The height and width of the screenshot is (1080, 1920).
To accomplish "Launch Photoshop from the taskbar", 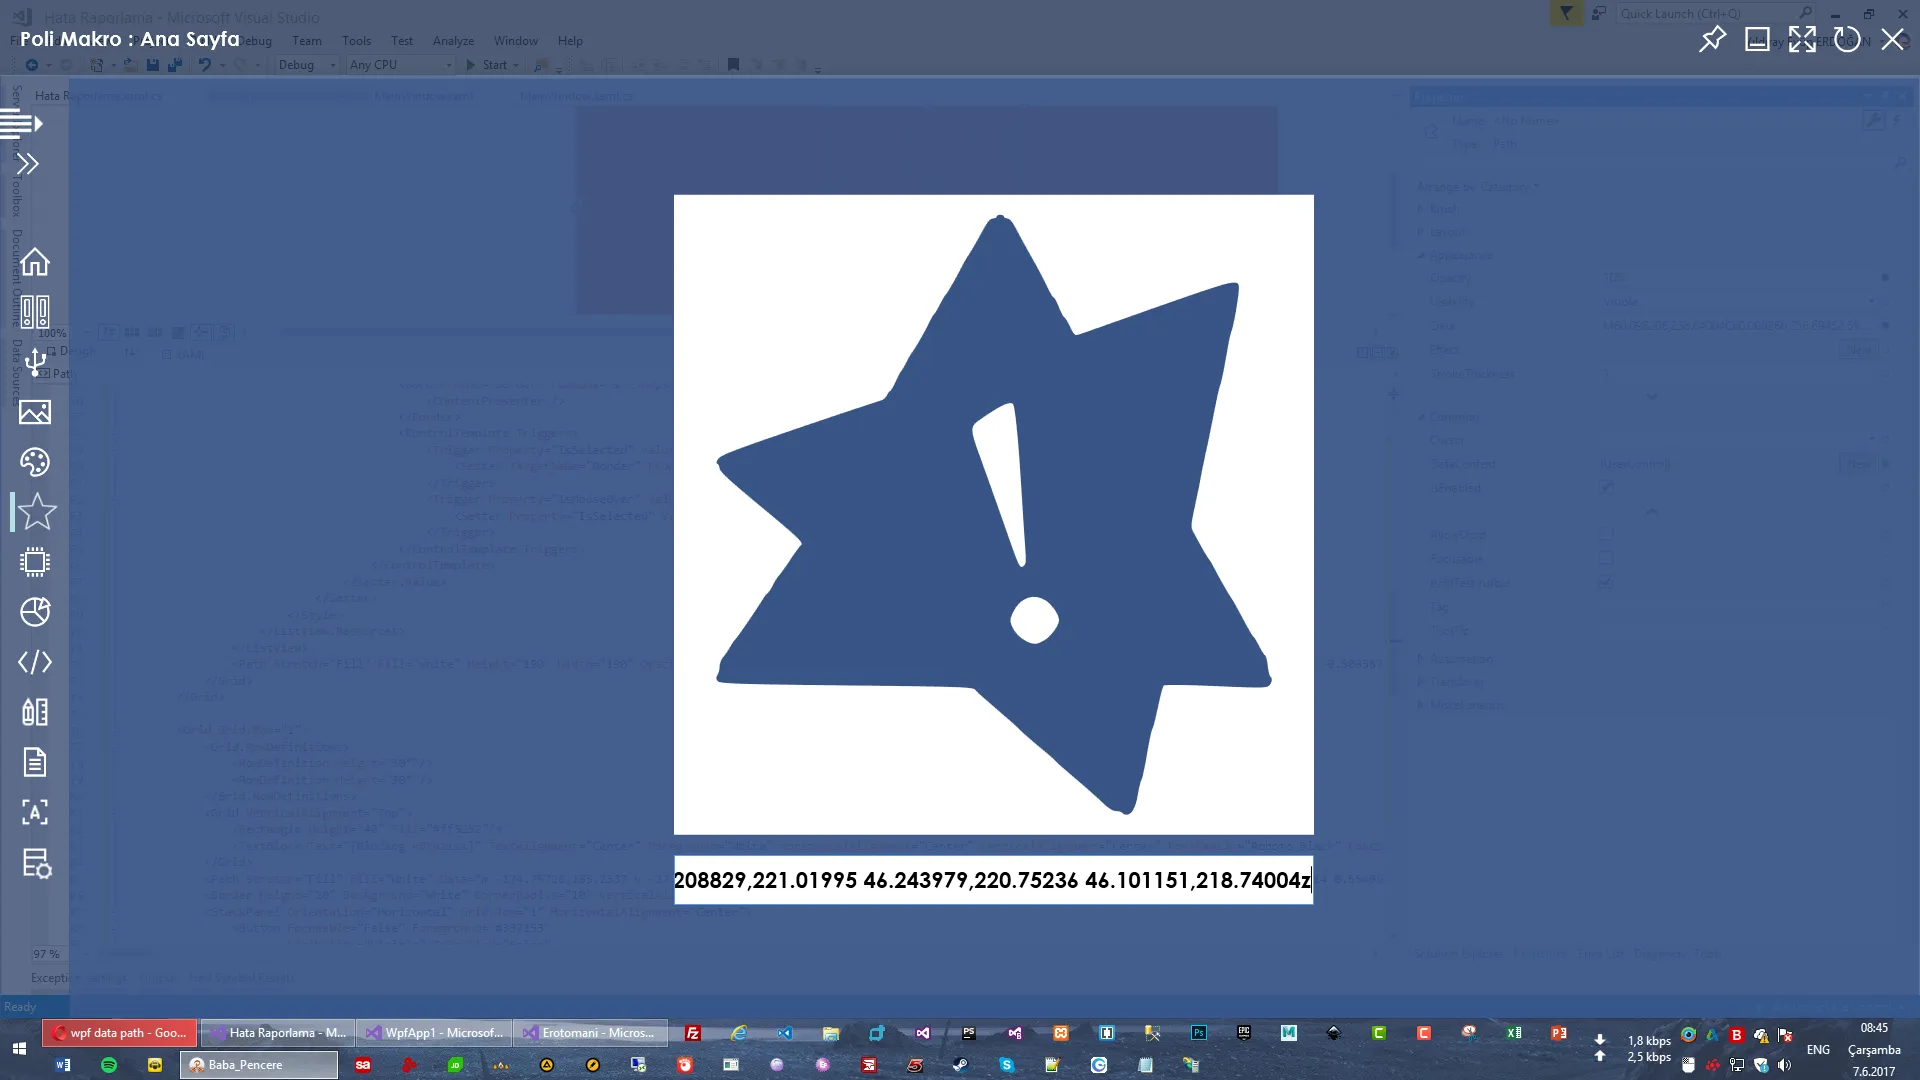I will (x=1198, y=1033).
